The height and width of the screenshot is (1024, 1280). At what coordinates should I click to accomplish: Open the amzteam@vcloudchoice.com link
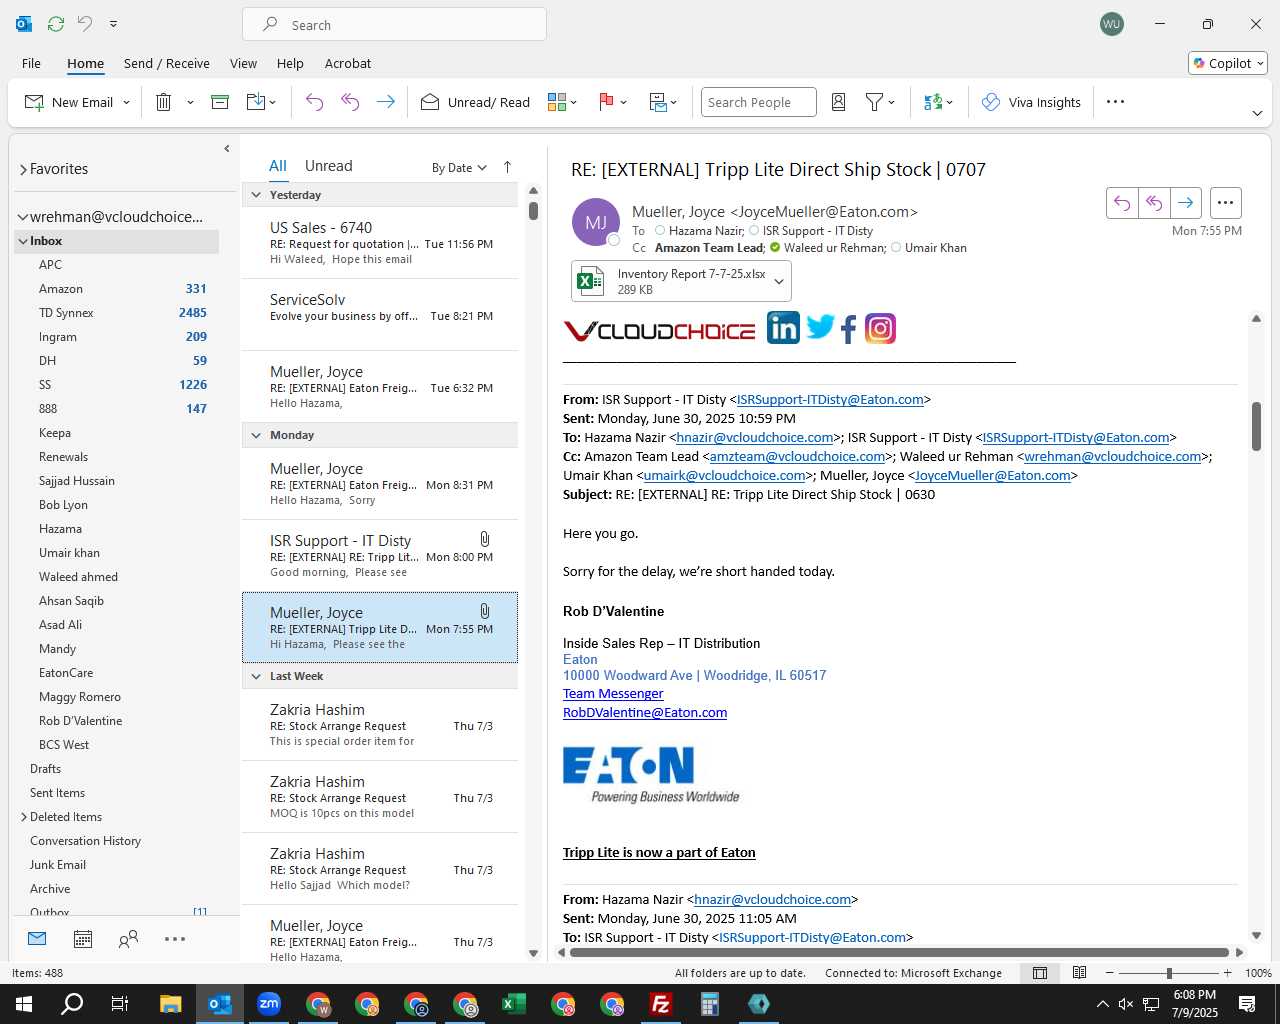click(x=797, y=457)
